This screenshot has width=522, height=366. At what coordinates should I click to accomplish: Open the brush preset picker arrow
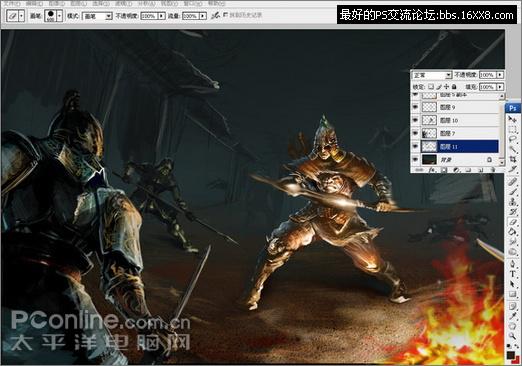point(59,15)
